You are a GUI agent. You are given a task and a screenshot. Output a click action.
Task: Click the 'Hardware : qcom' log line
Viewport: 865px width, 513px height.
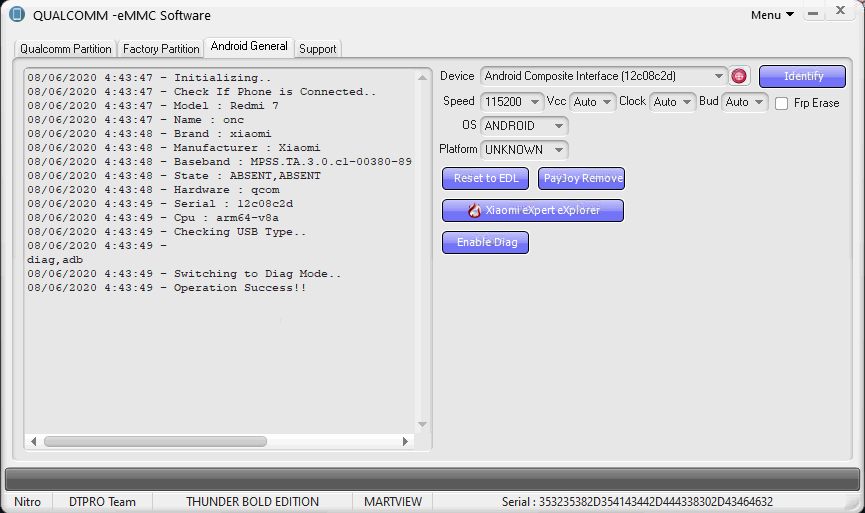(153, 190)
